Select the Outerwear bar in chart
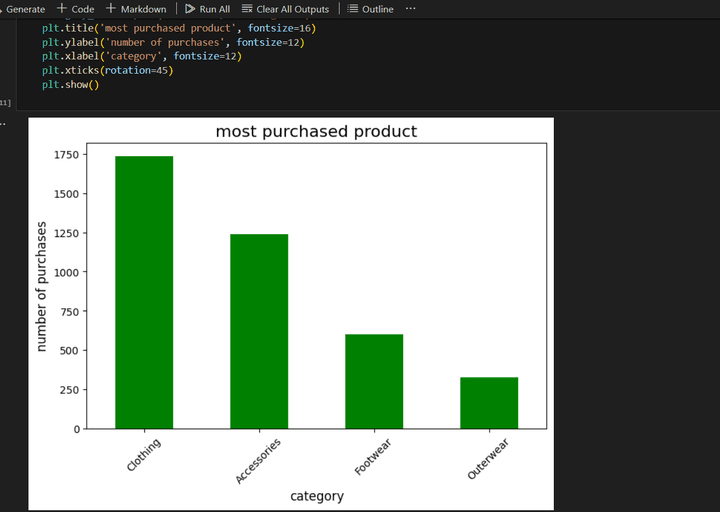 (489, 403)
